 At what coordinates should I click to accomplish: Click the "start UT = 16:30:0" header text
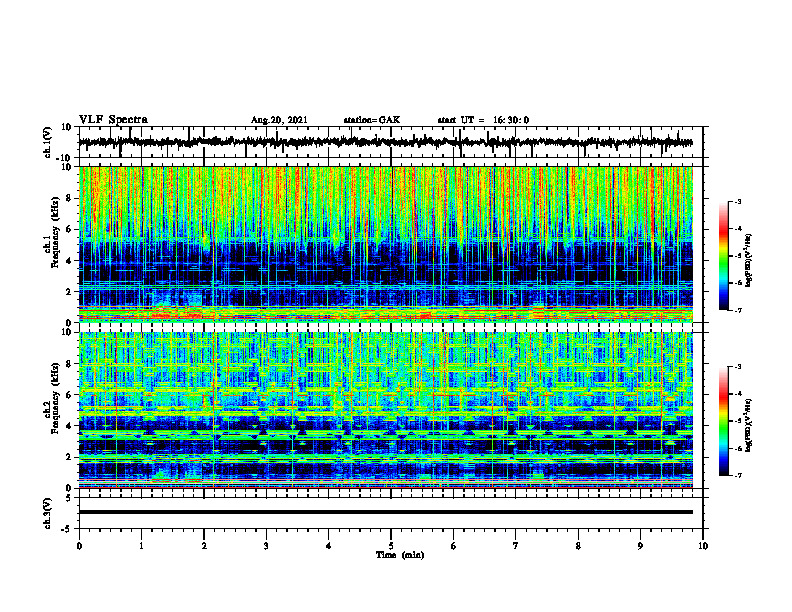(x=483, y=120)
